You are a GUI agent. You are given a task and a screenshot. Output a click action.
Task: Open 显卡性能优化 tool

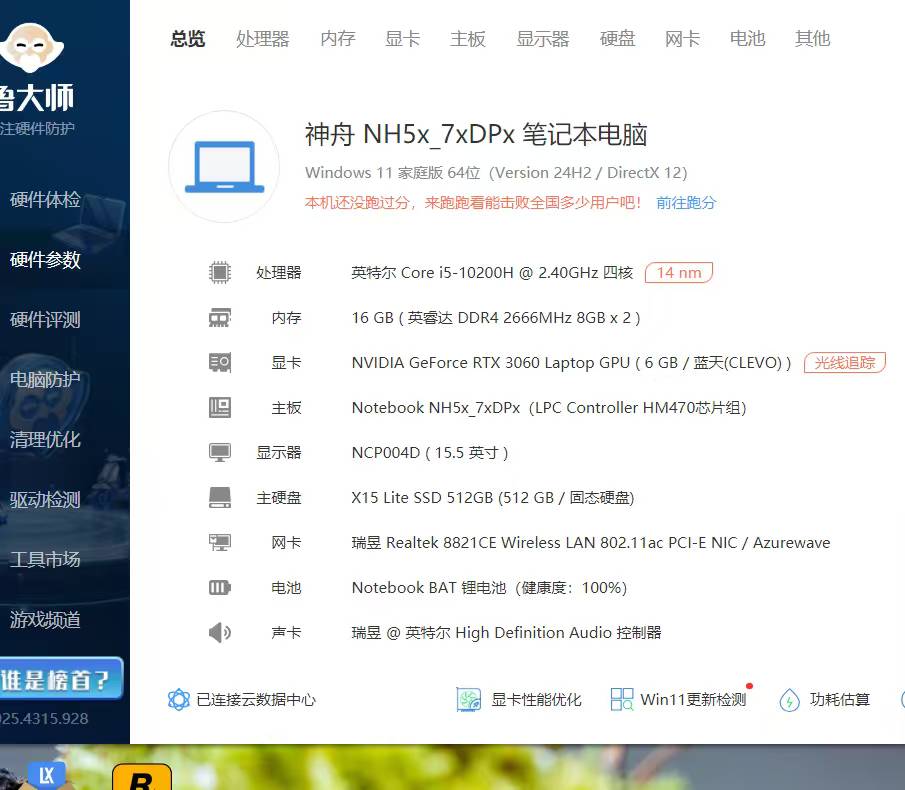[519, 699]
